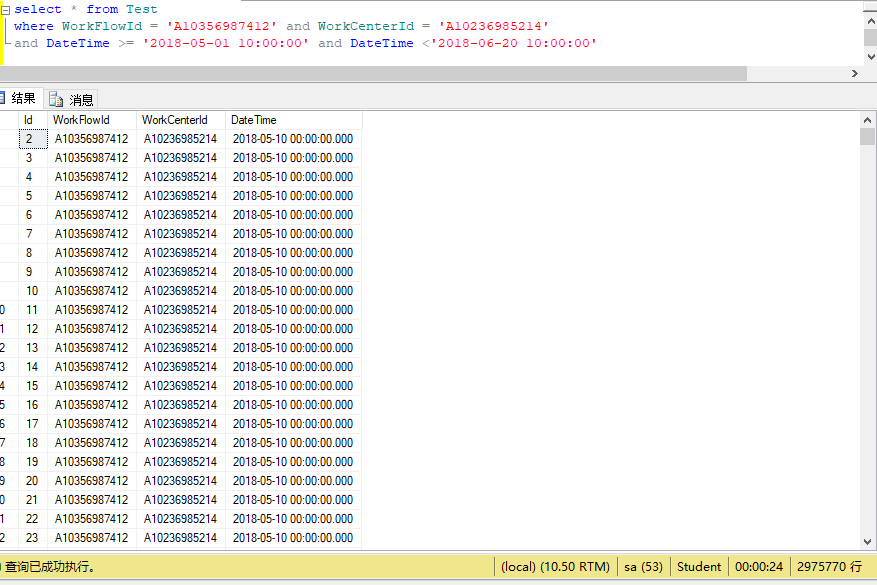
Task: Click the DateTime column header
Action: 254,120
